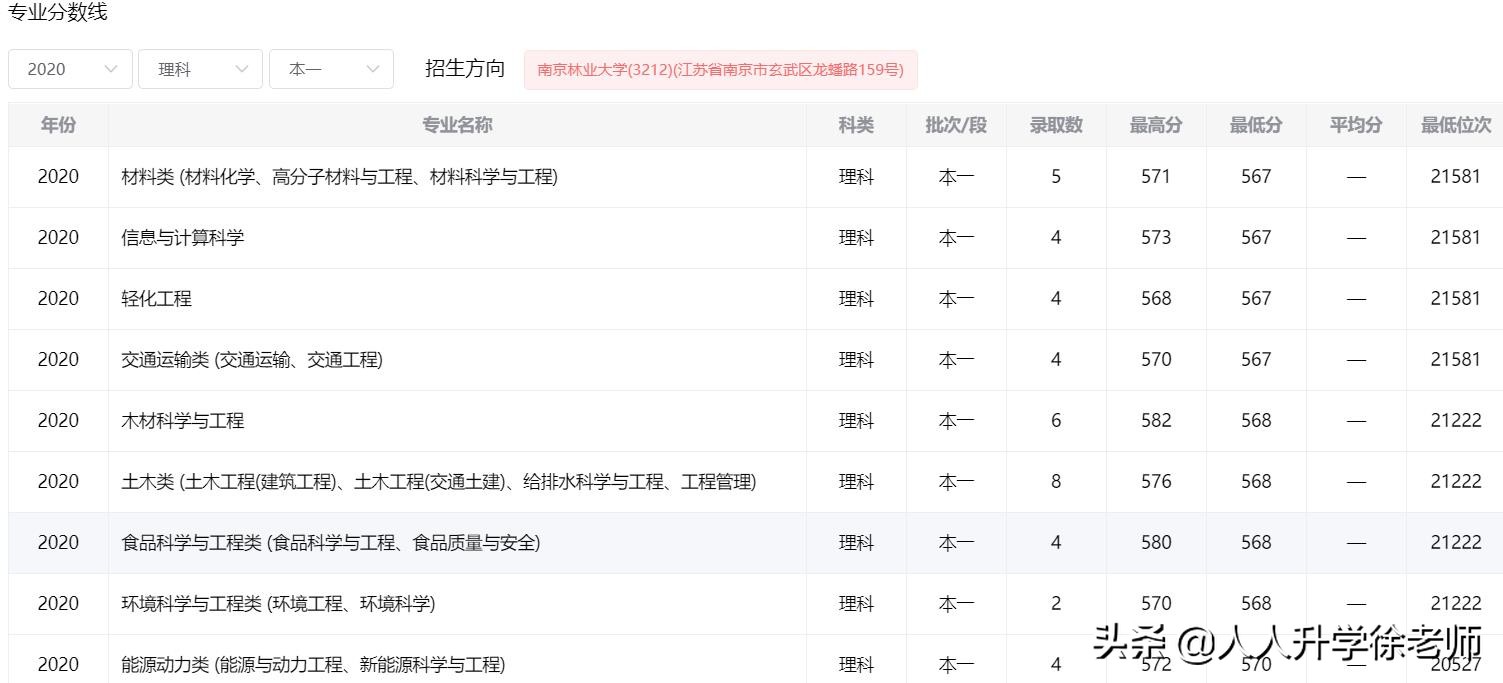Expand the 理科 subject dropdown
Screen dimensions: 1503x683
click(x=198, y=68)
